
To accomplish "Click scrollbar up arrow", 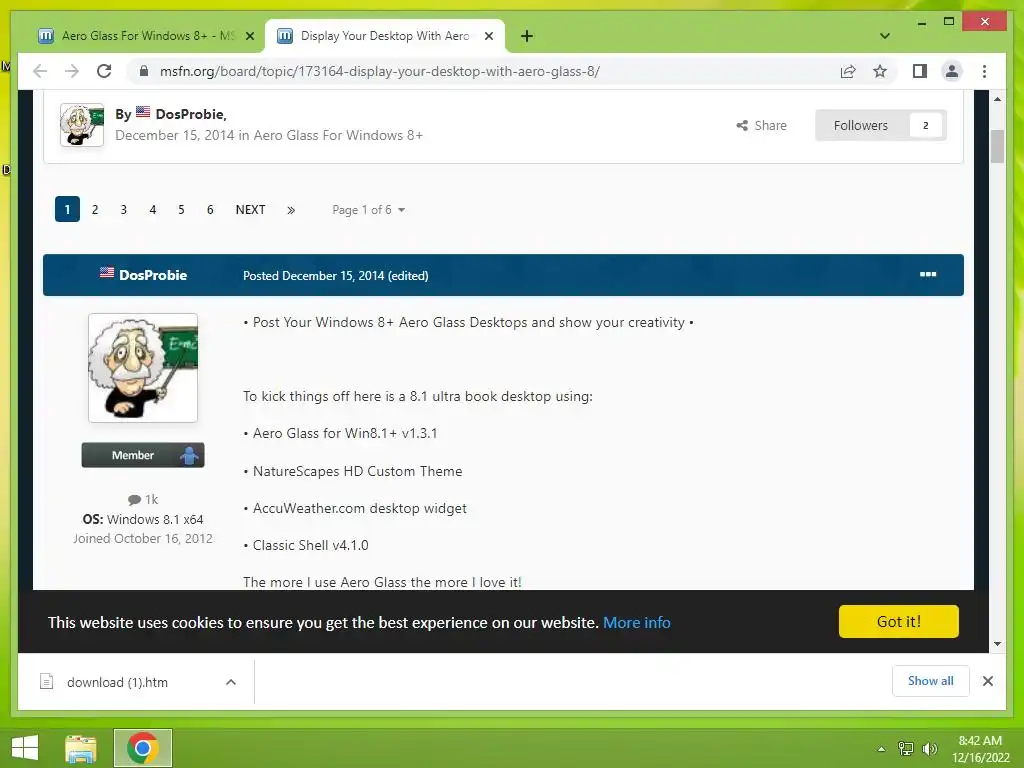I will click(x=997, y=99).
